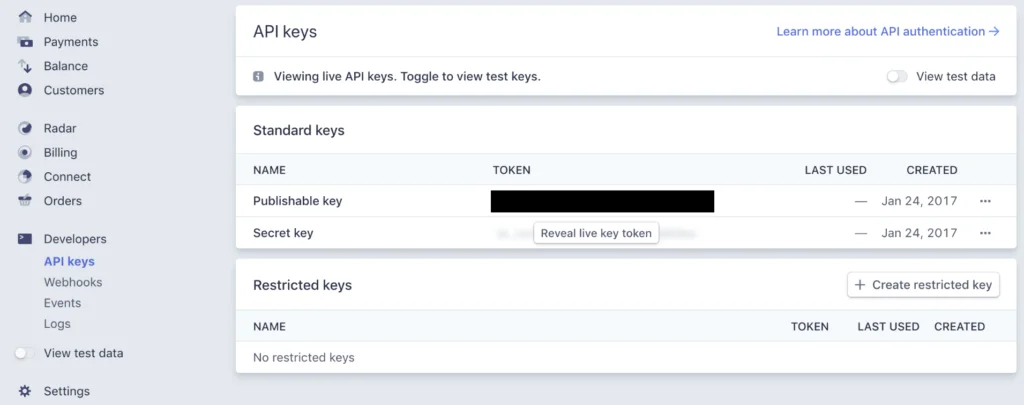Open the Secret key more options menu

985,233
